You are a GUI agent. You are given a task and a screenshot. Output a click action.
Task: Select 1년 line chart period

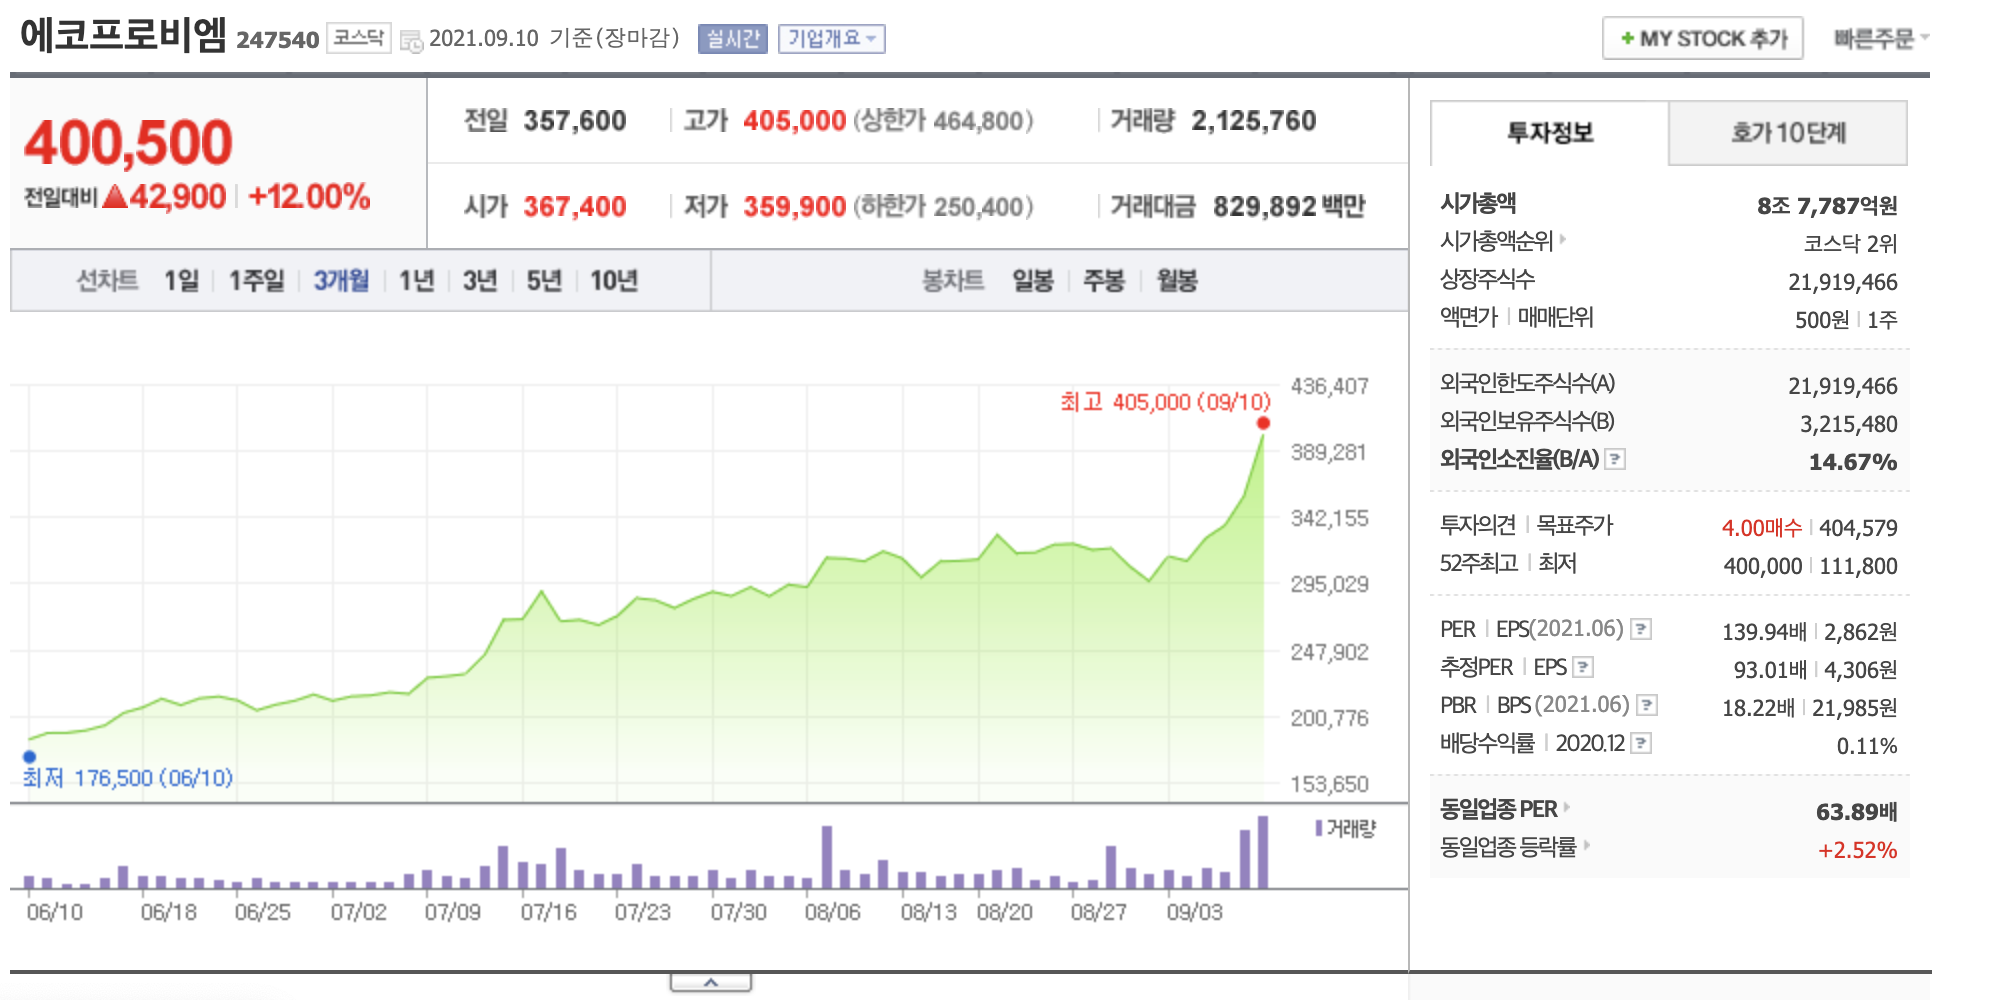(x=416, y=281)
